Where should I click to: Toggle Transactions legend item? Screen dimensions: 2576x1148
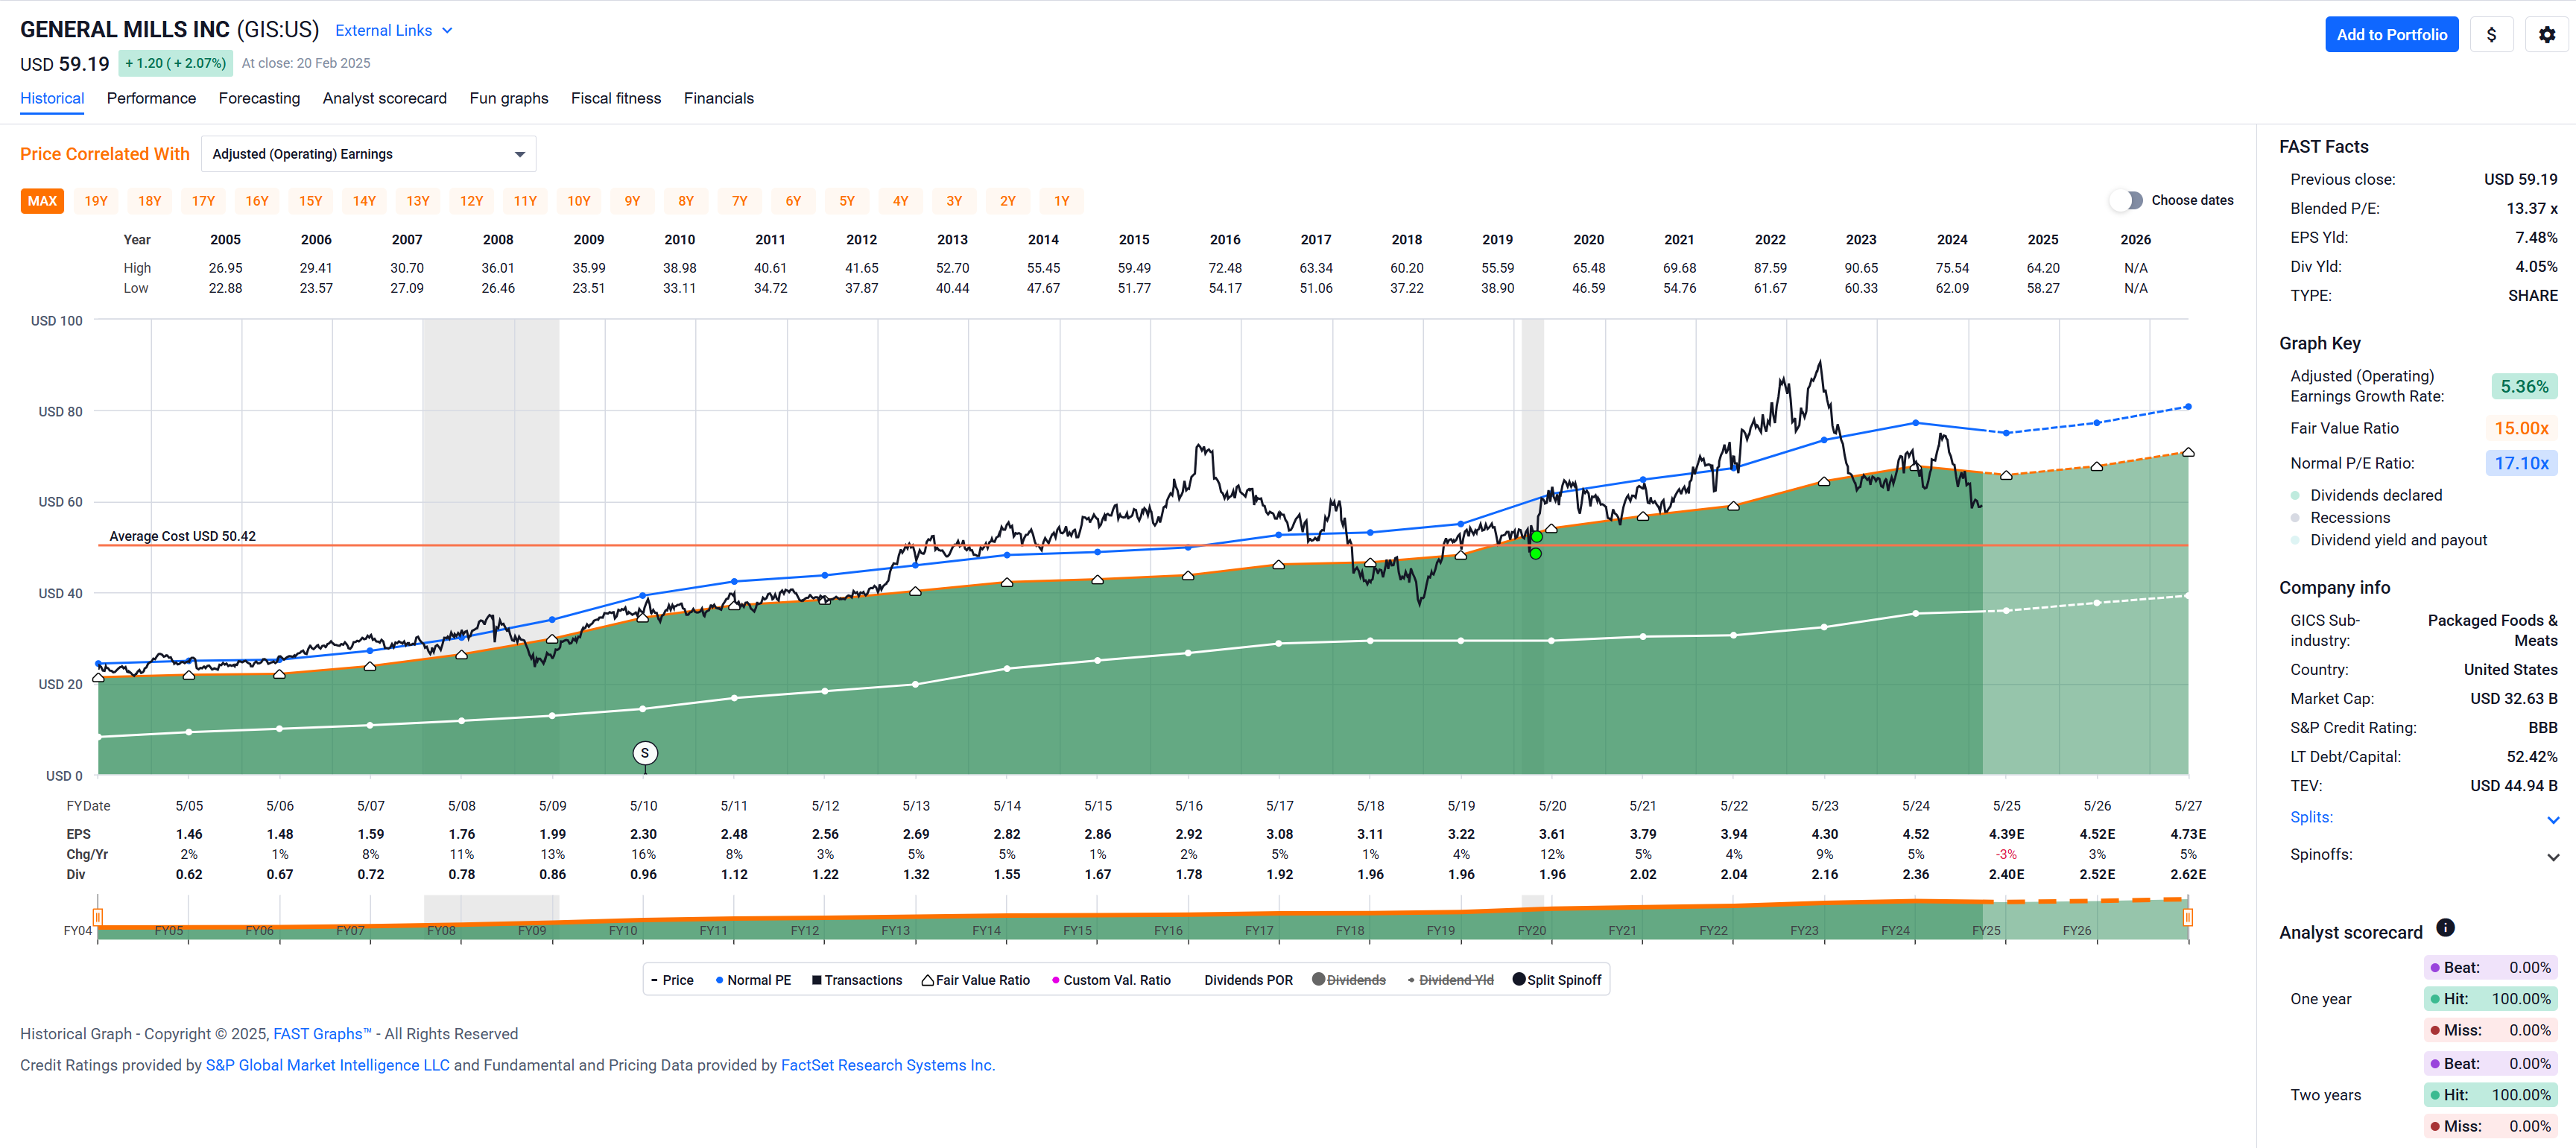[857, 980]
